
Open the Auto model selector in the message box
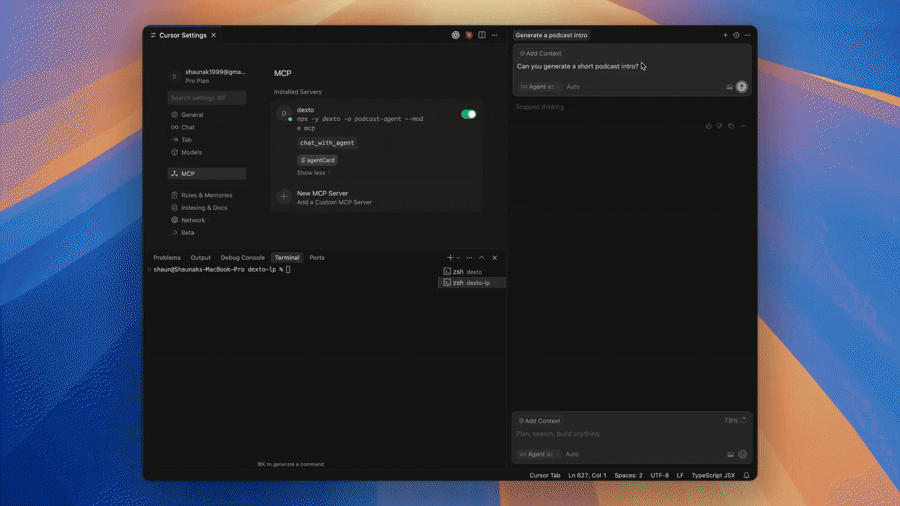tap(573, 87)
